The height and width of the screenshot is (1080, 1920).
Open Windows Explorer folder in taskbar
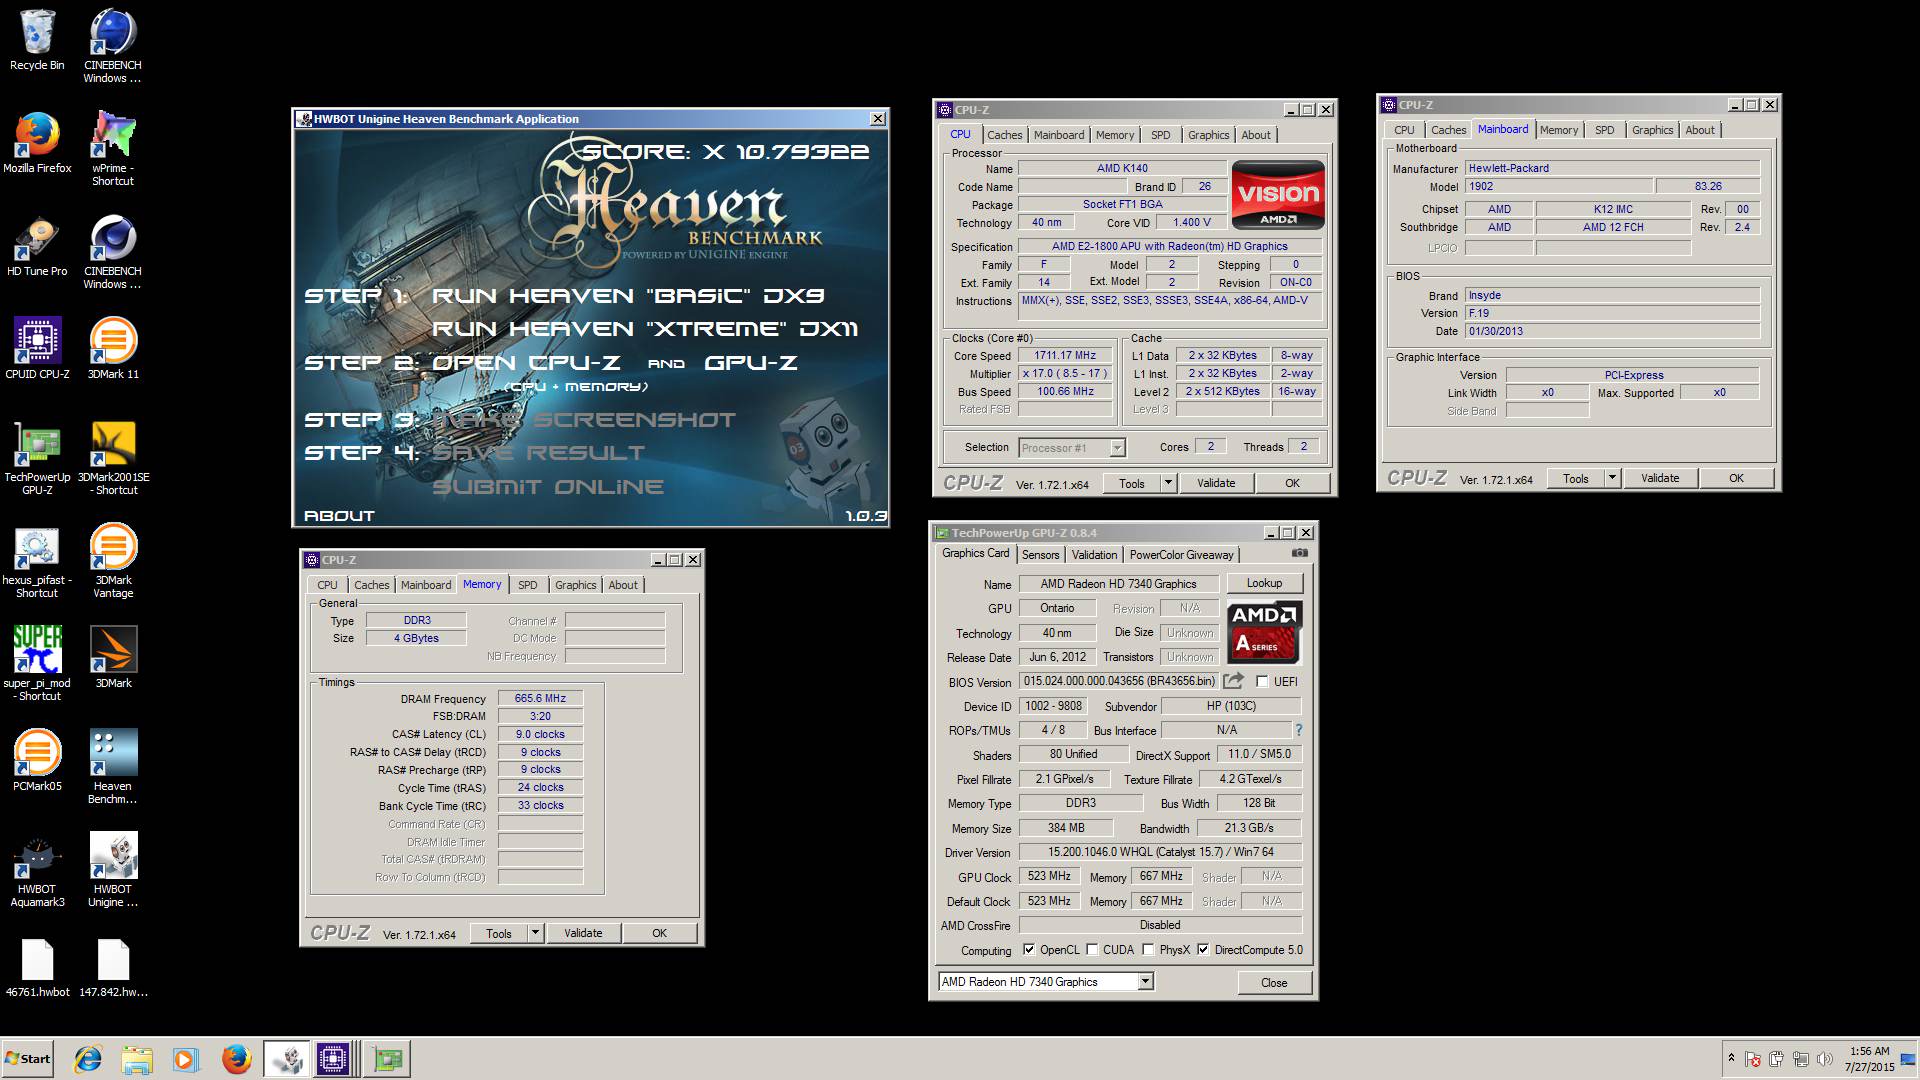pos(137,1059)
